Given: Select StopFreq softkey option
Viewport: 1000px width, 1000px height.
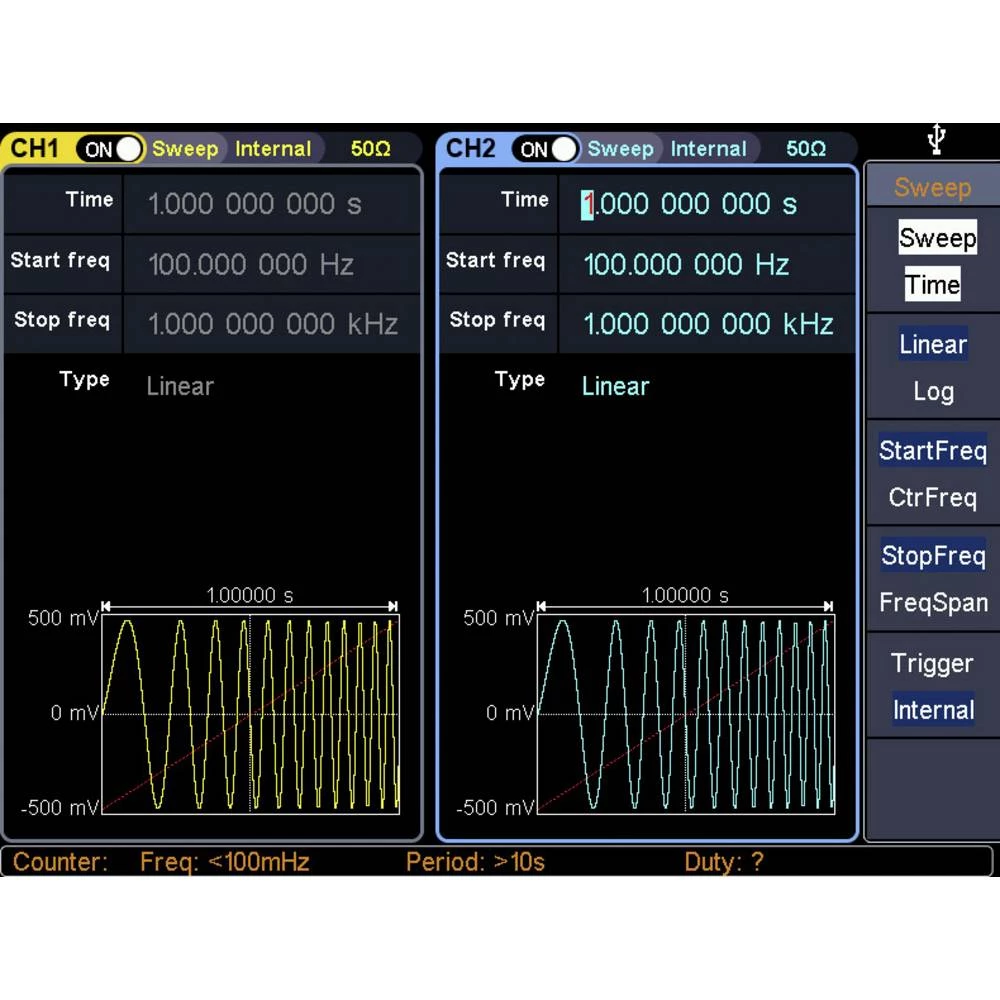Looking at the screenshot, I should [932, 556].
